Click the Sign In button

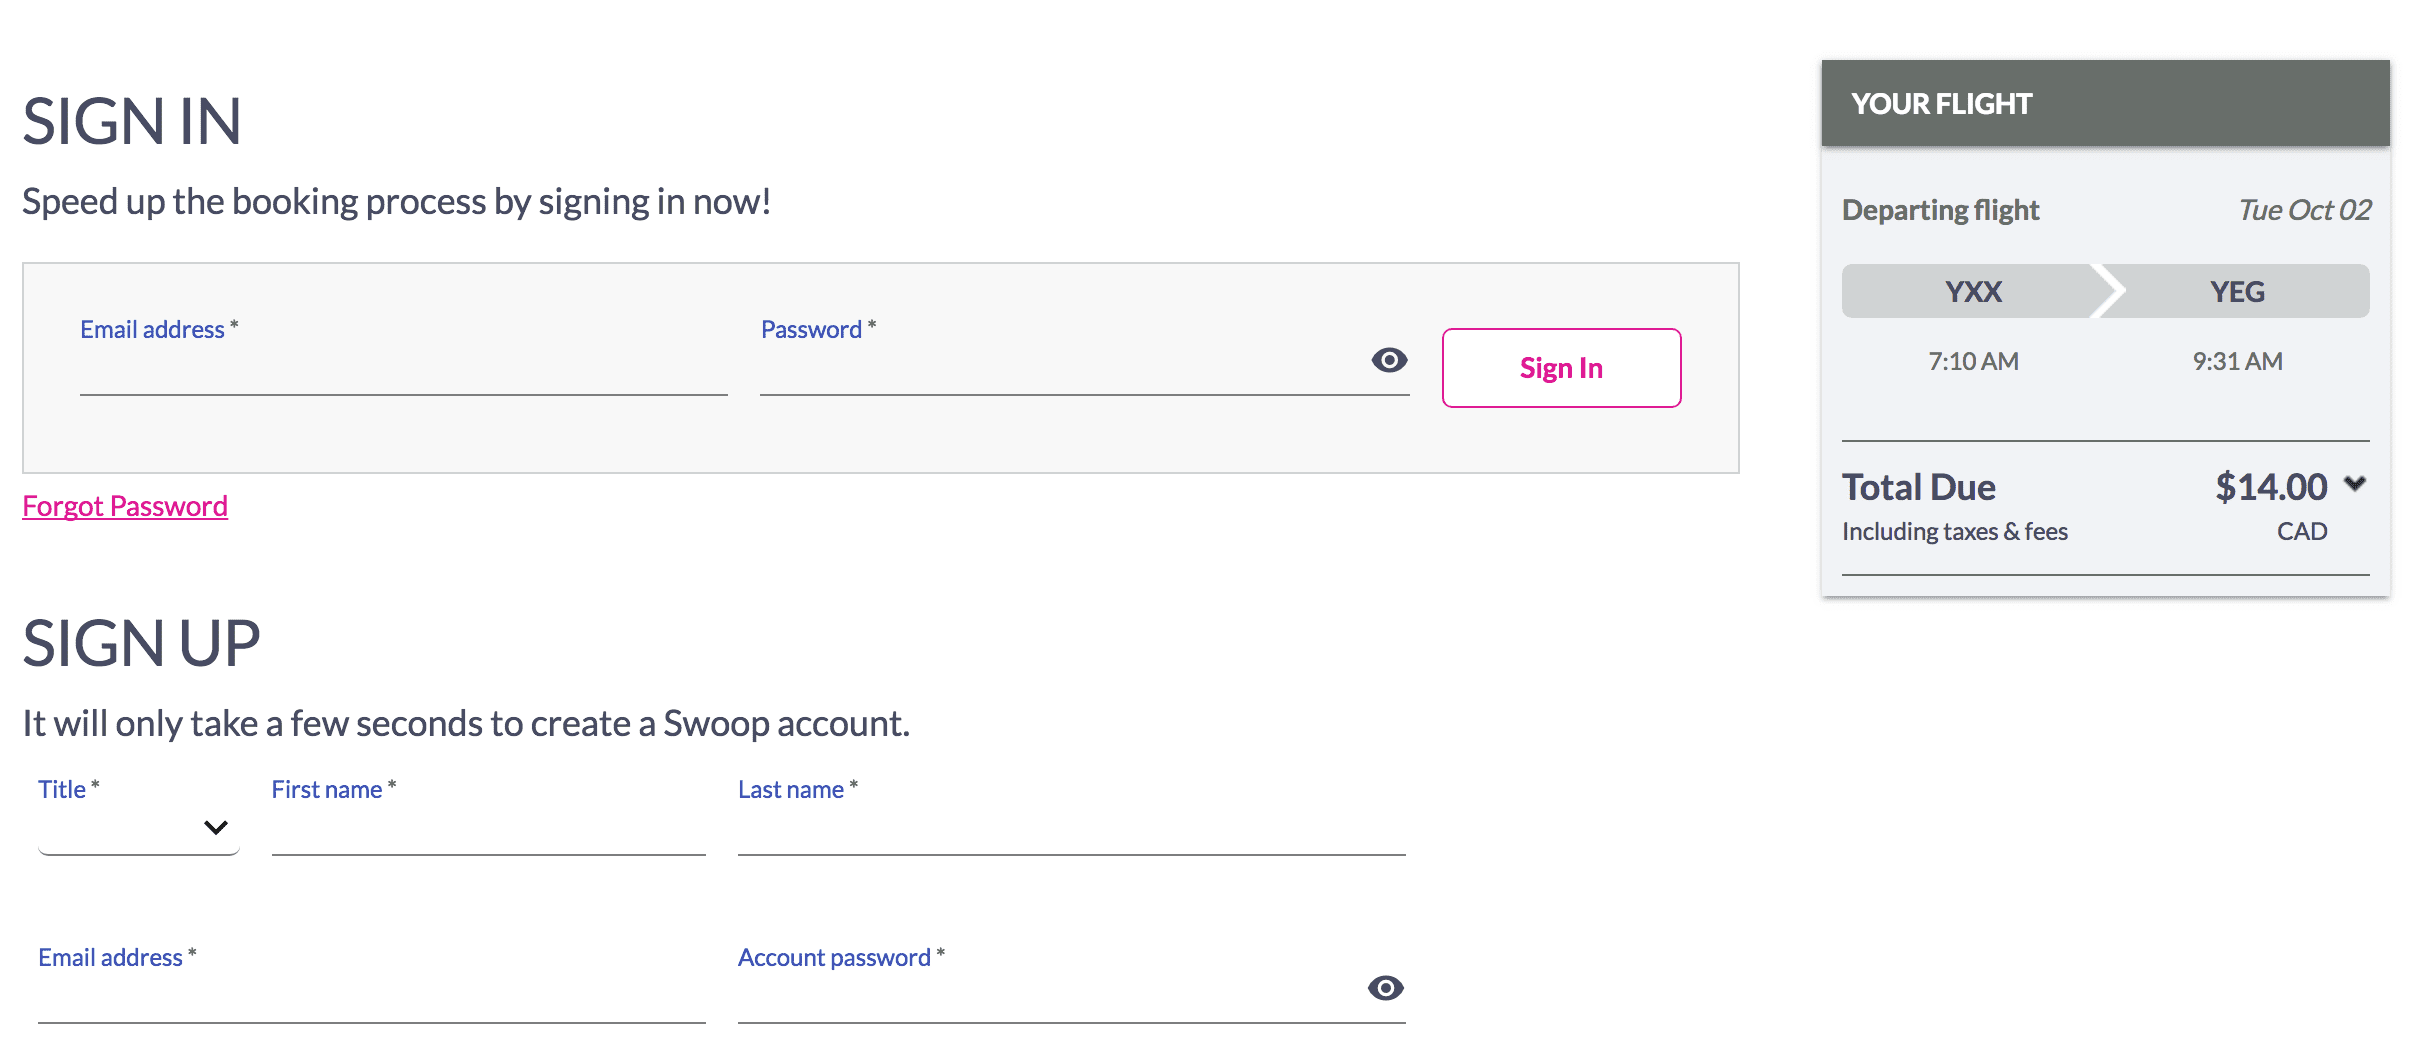point(1561,368)
